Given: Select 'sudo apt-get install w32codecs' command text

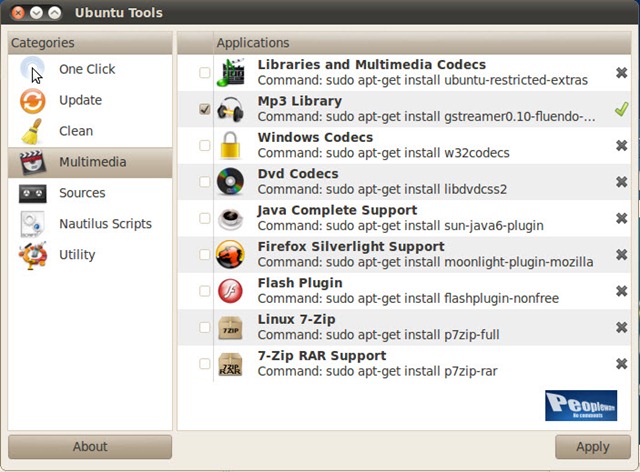Looking at the screenshot, I should tap(418, 153).
